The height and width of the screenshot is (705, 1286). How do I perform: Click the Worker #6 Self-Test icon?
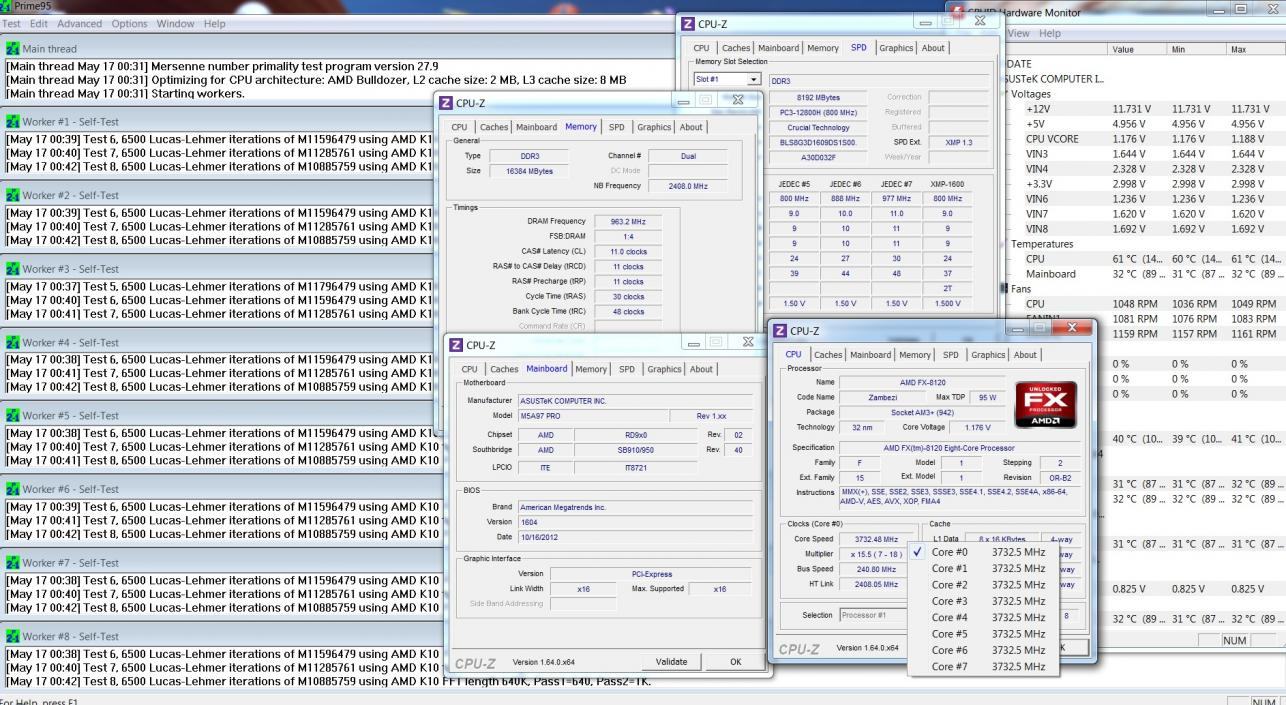(x=12, y=489)
